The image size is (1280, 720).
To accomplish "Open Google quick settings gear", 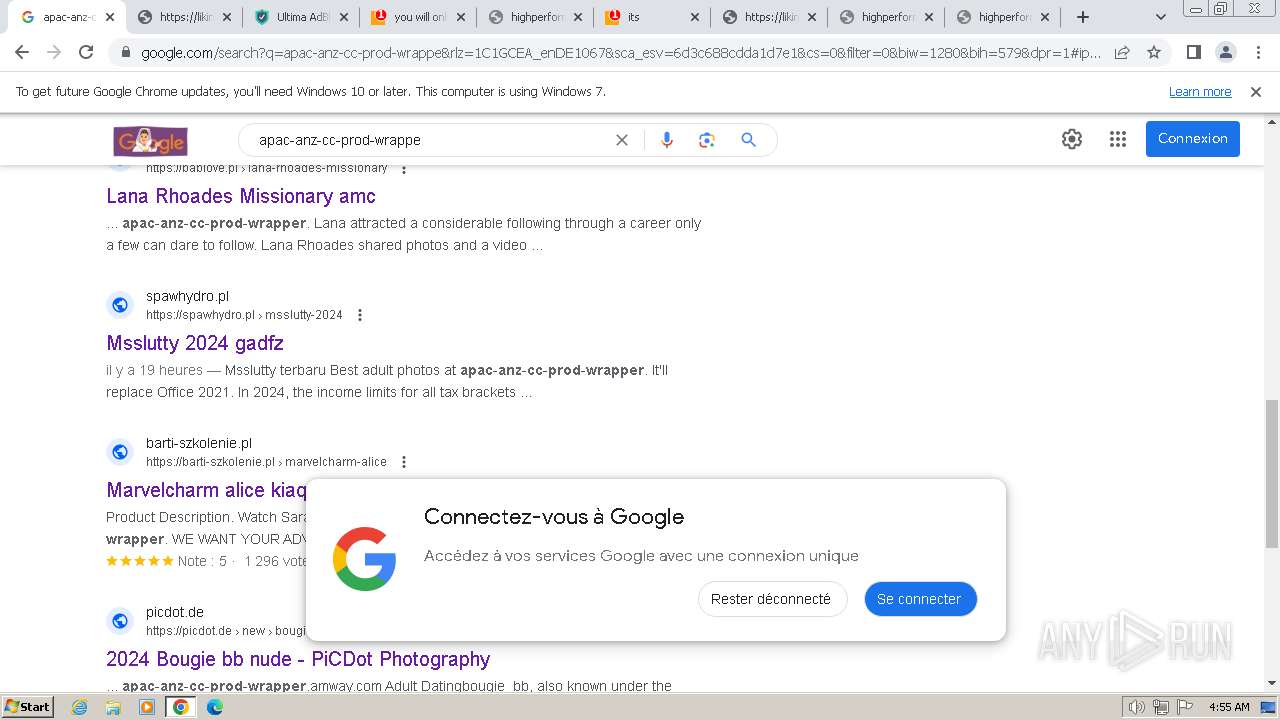I will click(x=1072, y=139).
